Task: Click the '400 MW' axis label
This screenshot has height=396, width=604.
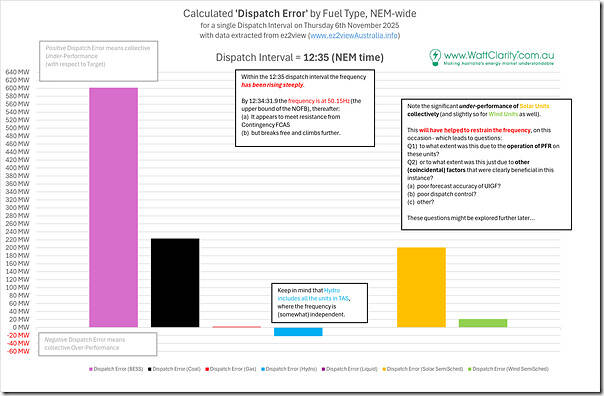Action: point(17,168)
